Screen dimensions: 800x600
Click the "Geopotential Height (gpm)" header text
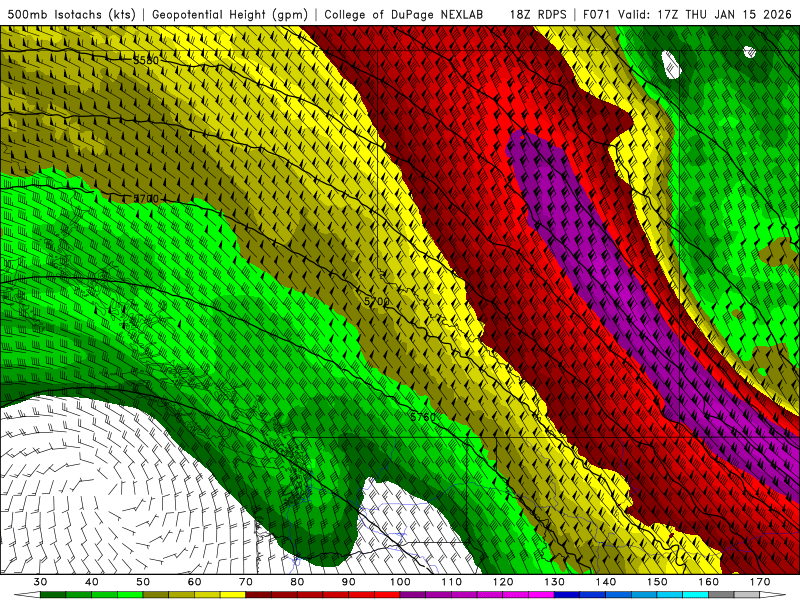pos(230,14)
